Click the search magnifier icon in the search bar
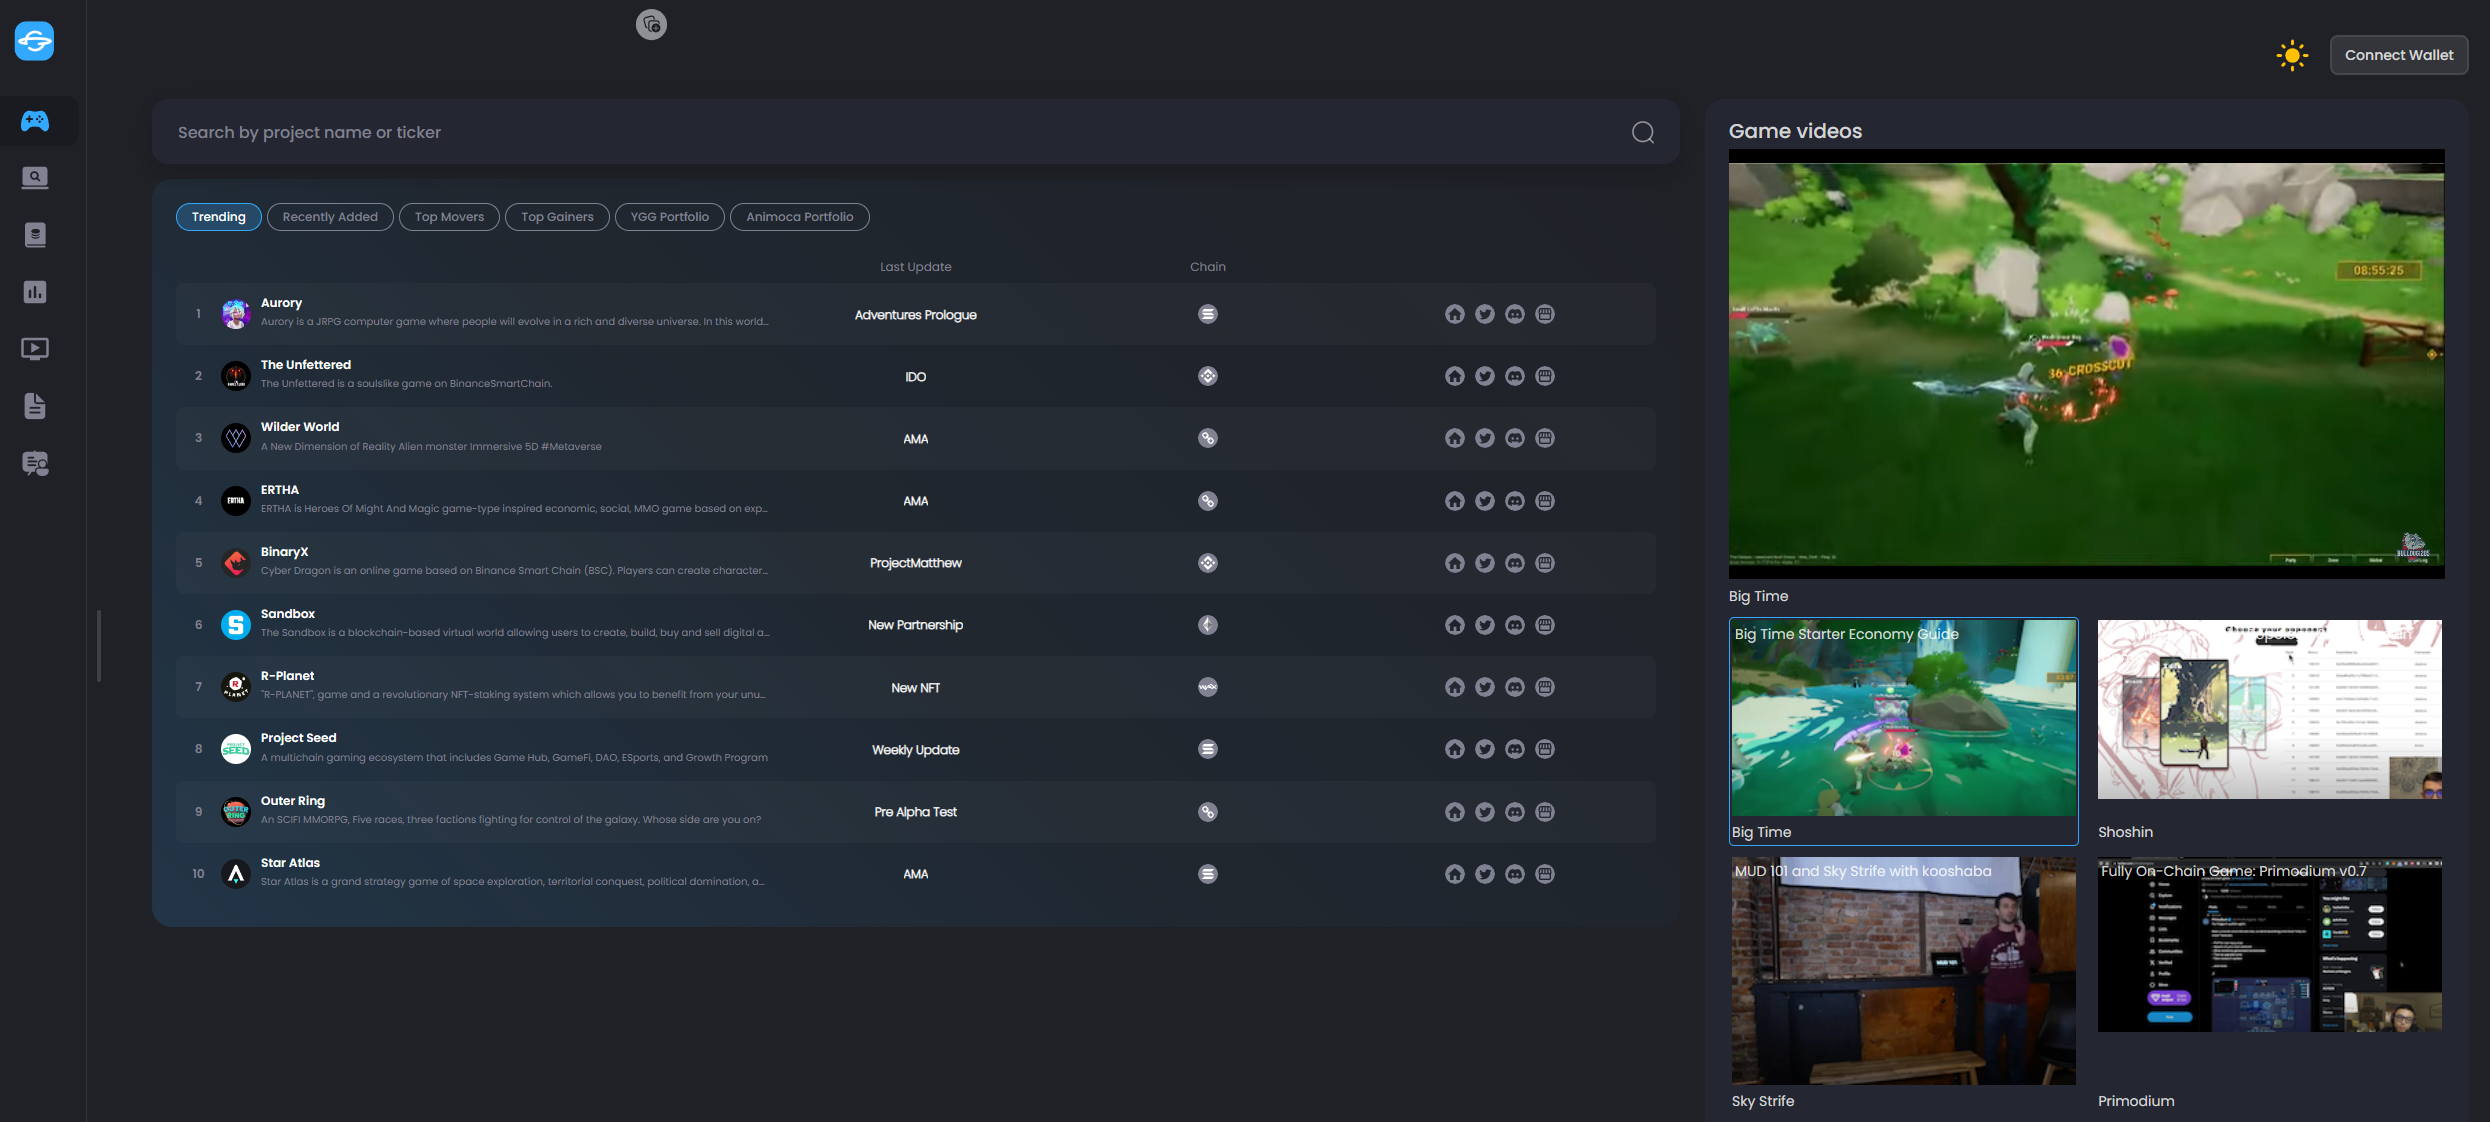 pyautogui.click(x=1642, y=132)
